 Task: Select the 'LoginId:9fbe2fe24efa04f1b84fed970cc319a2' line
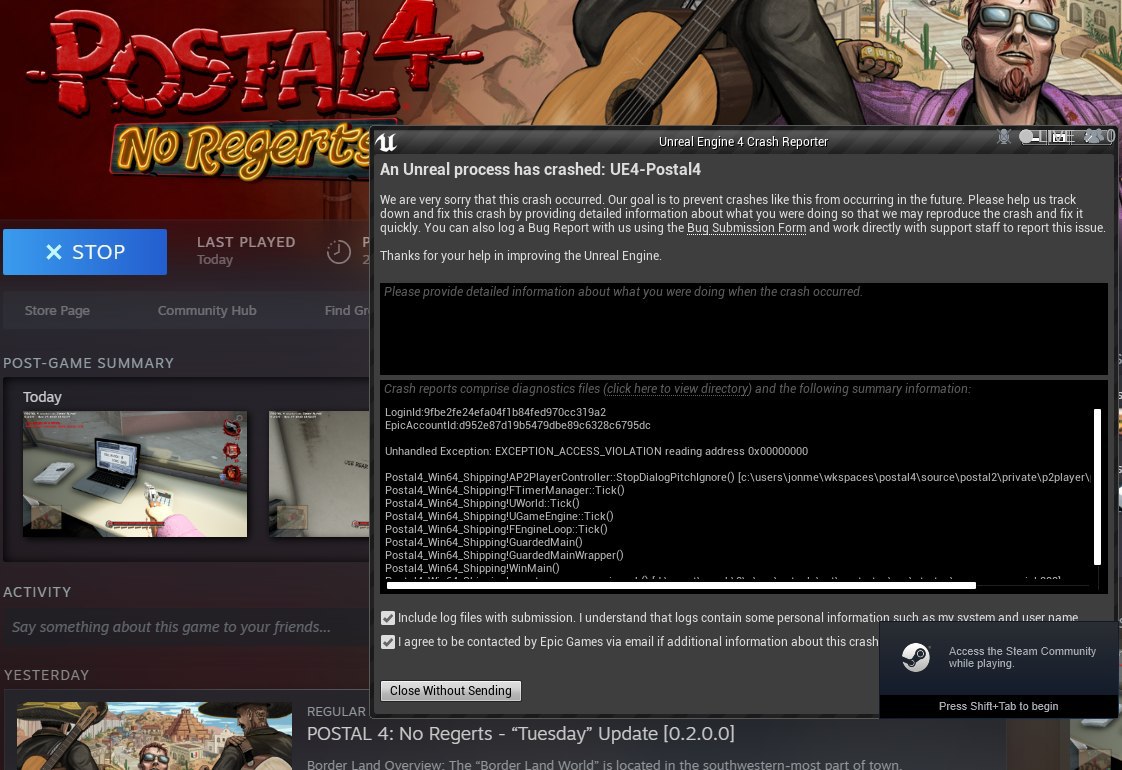click(495, 412)
